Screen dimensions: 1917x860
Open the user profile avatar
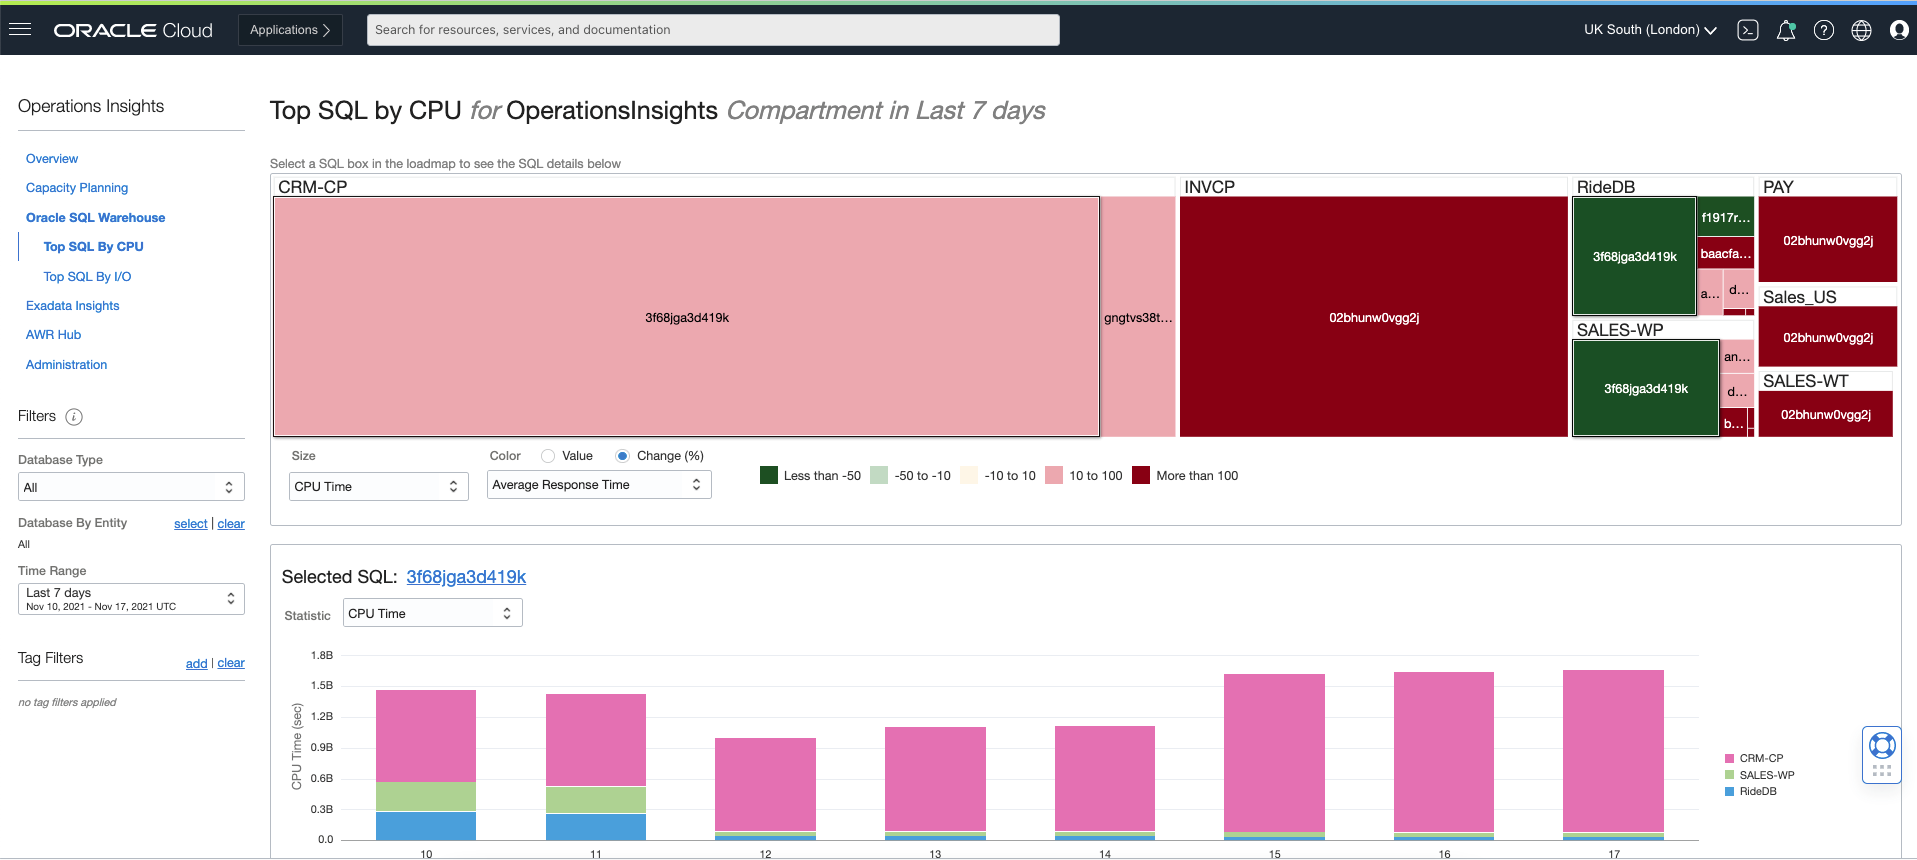(1899, 30)
